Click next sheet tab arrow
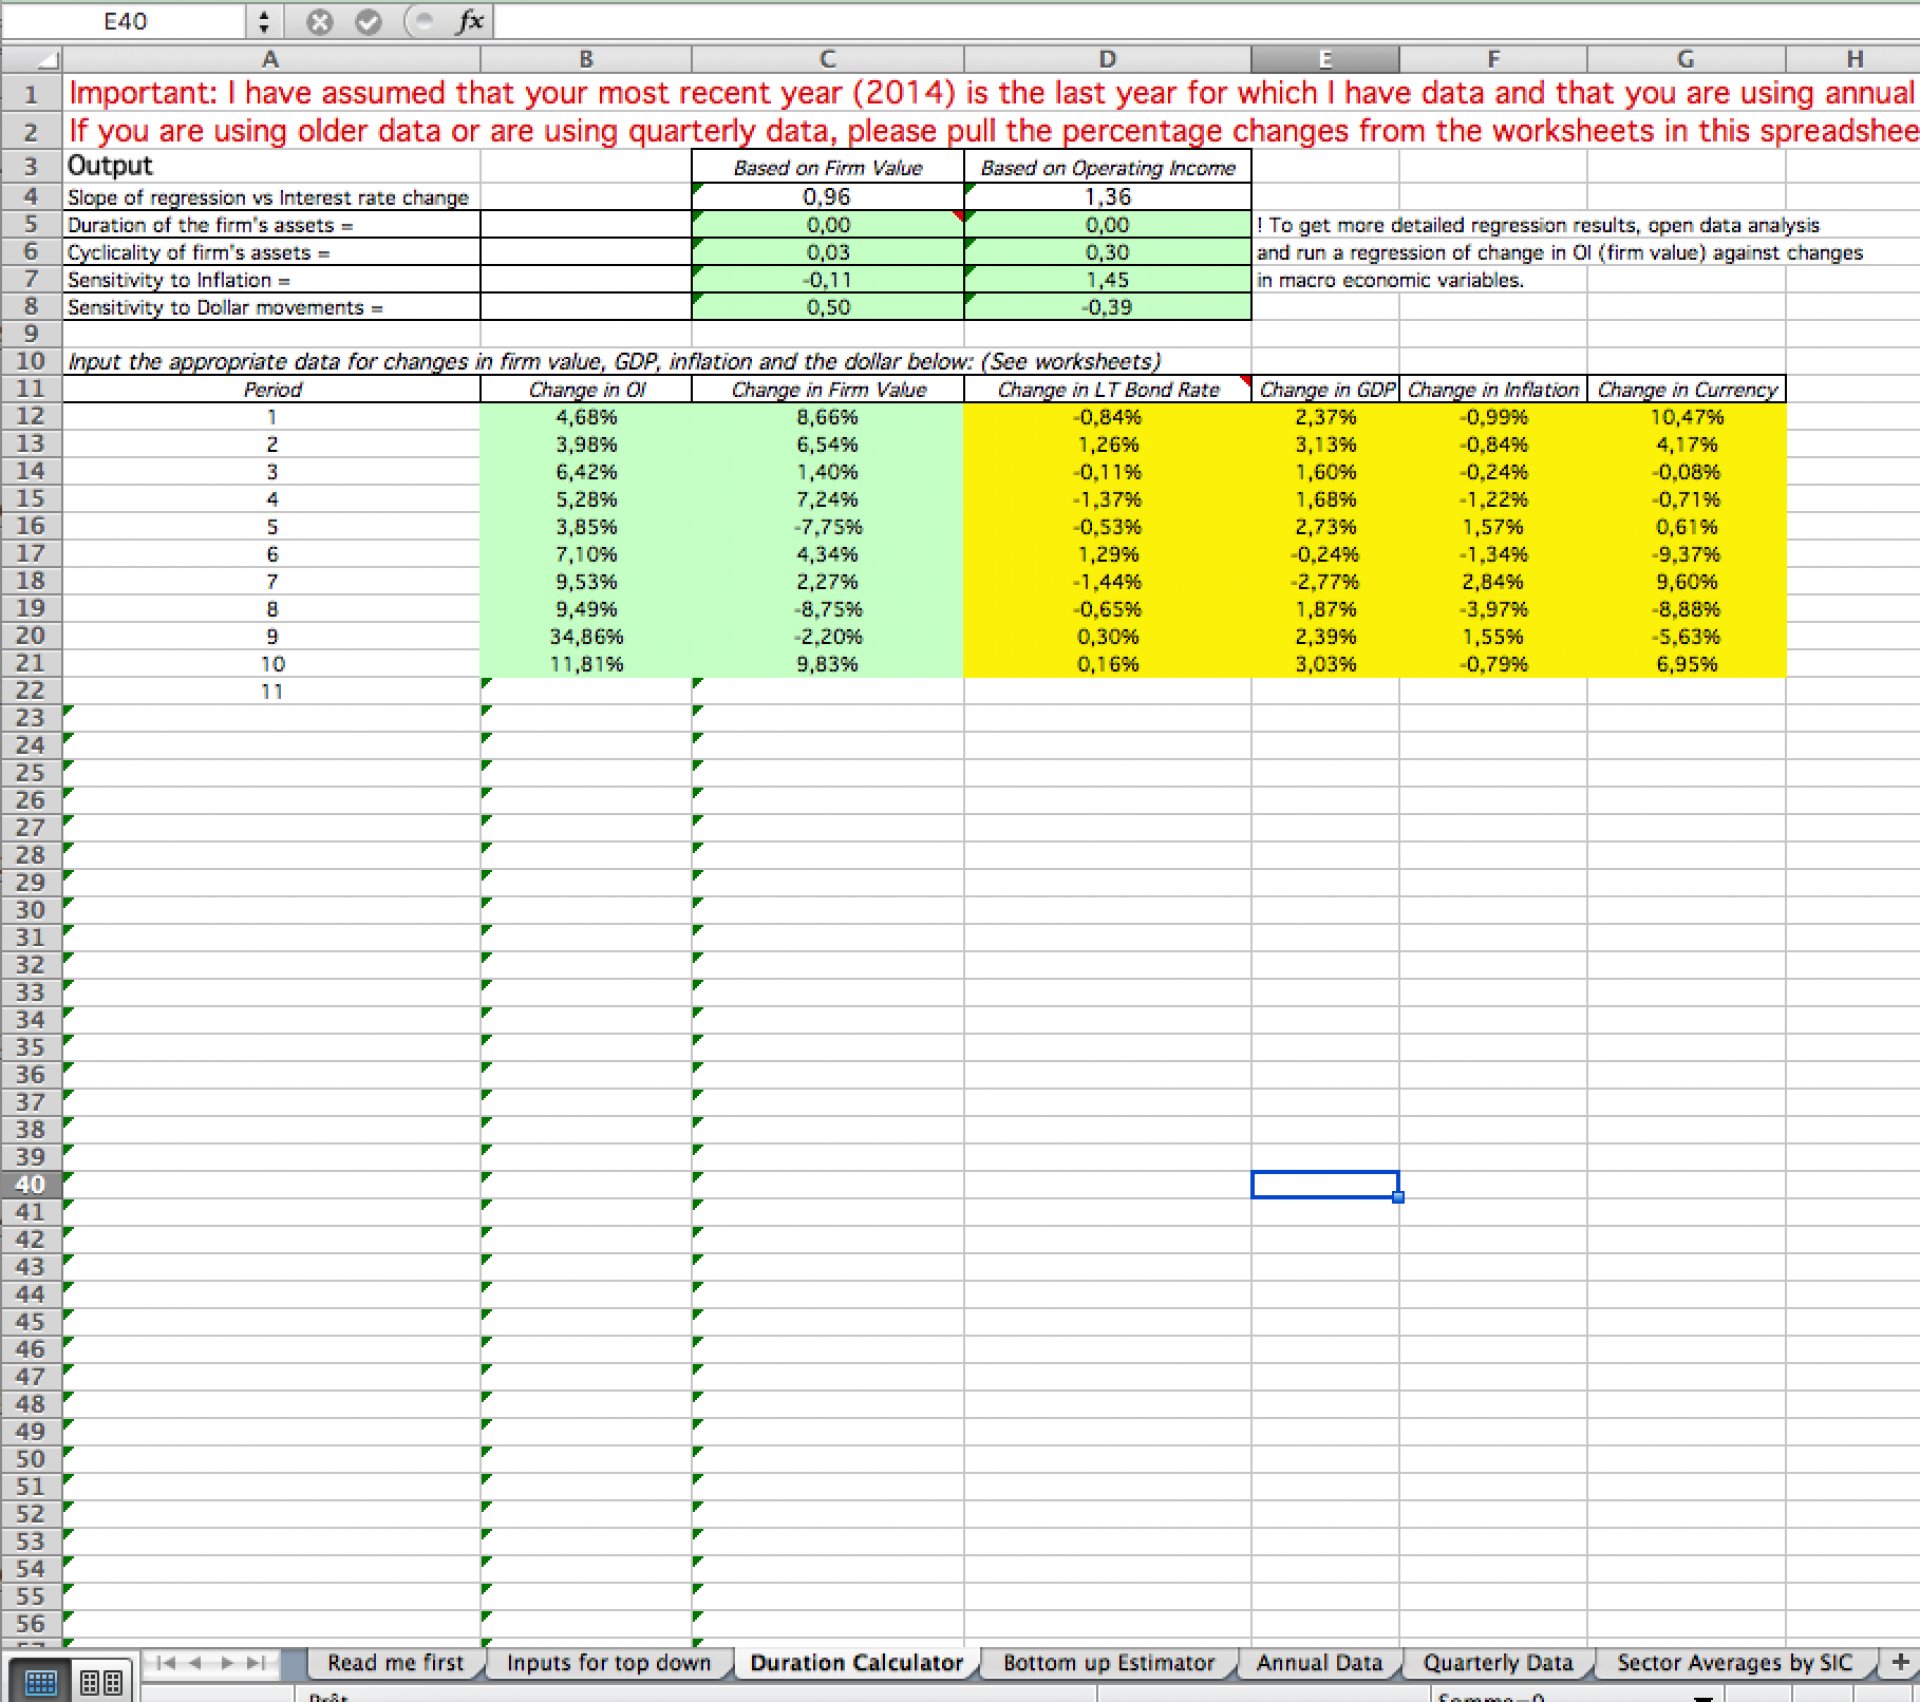The width and height of the screenshot is (1920, 1702). point(227,1663)
